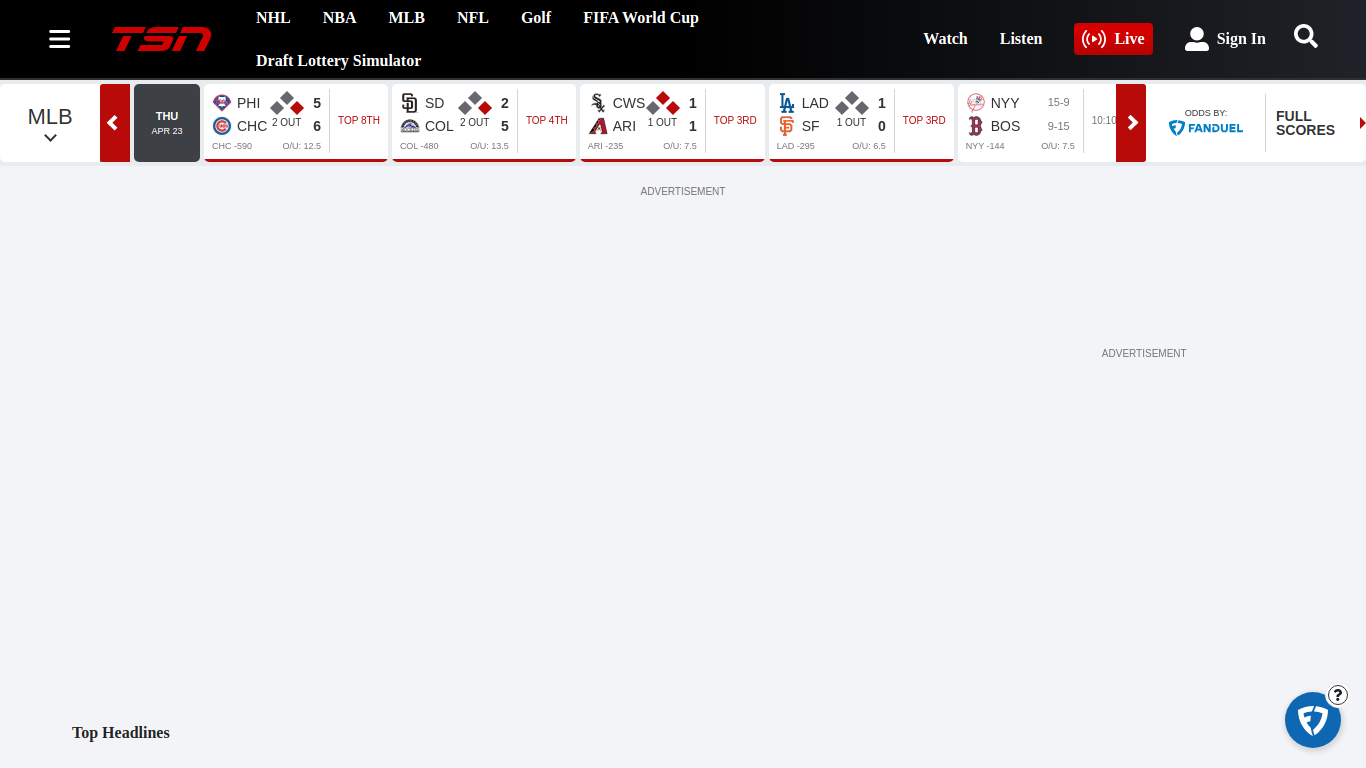Click the White Sox team logo
Screen dimensions: 1366x768
(598, 103)
